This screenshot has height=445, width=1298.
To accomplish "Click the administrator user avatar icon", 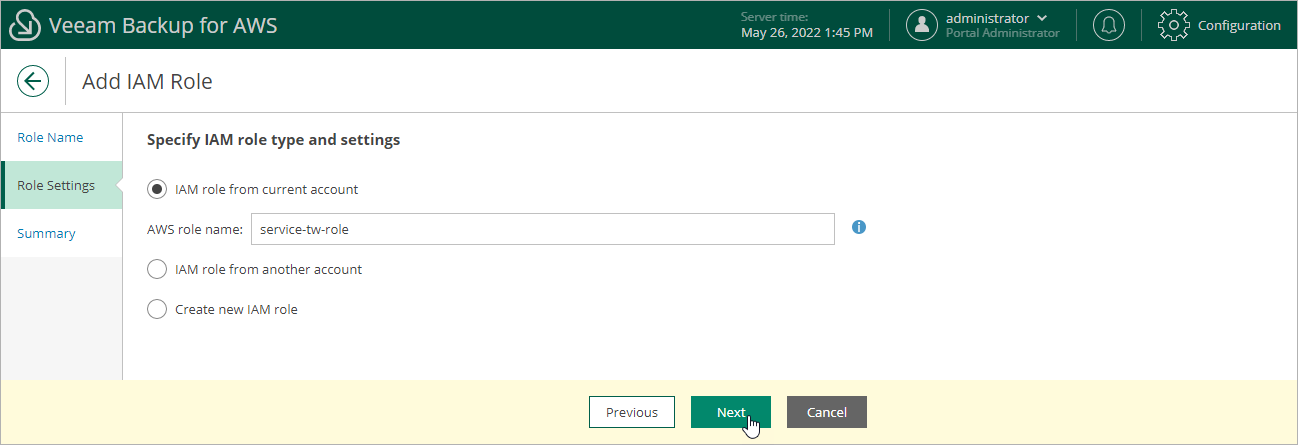I will point(922,25).
